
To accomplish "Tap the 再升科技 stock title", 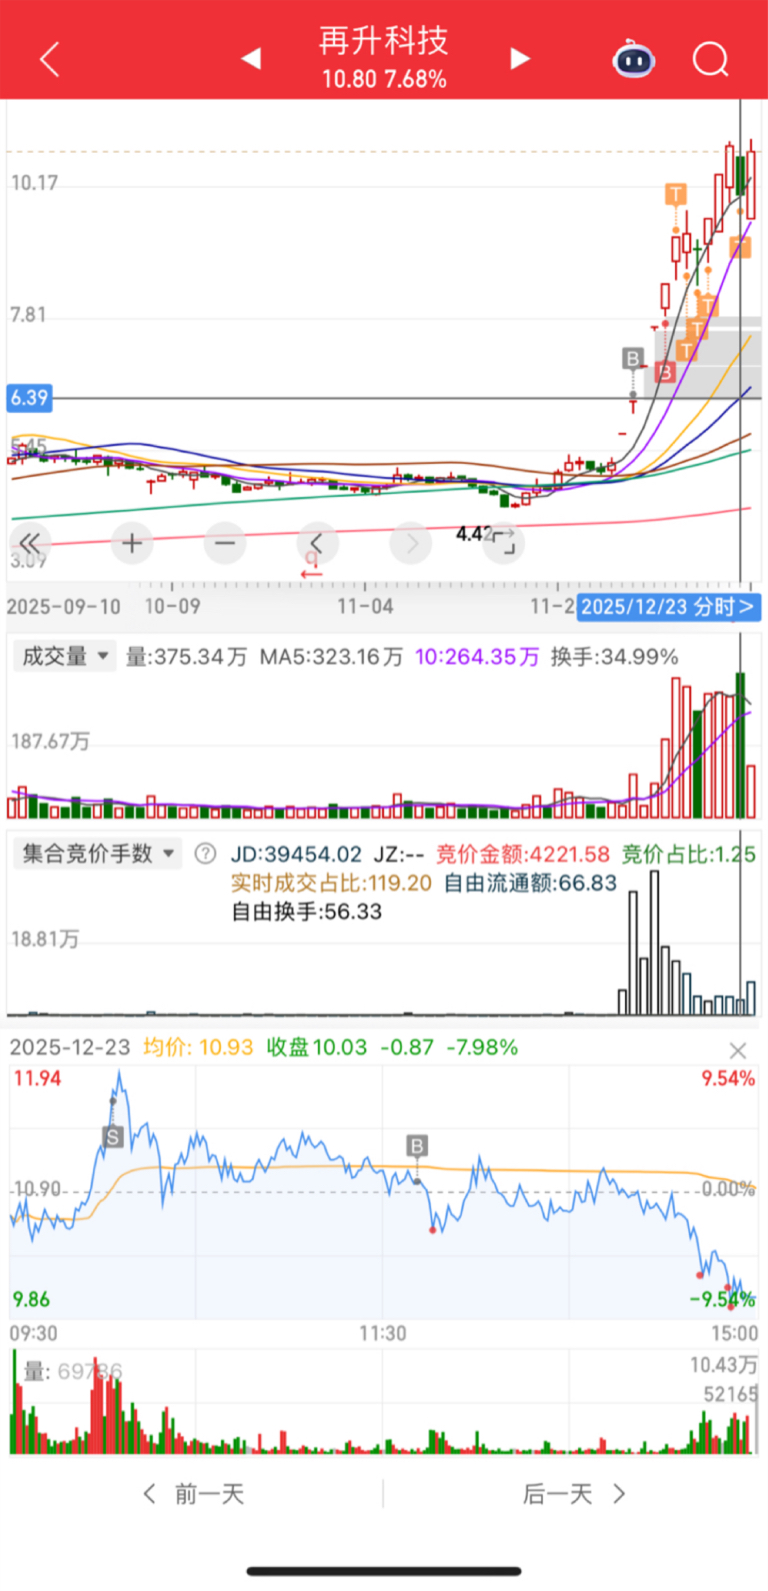I will click(384, 41).
